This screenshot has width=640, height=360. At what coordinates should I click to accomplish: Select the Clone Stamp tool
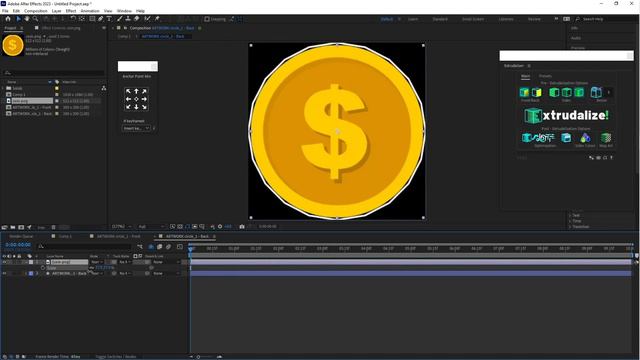128,19
